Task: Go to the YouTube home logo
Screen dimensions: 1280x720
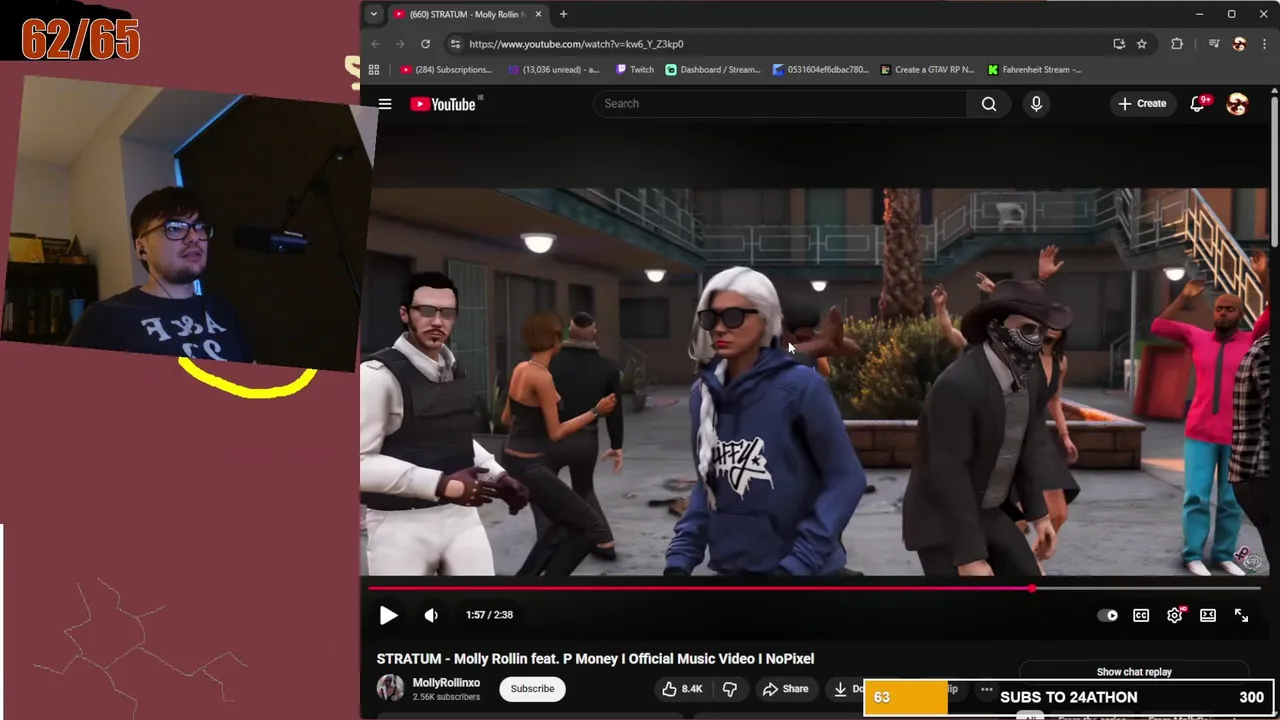Action: coord(443,104)
